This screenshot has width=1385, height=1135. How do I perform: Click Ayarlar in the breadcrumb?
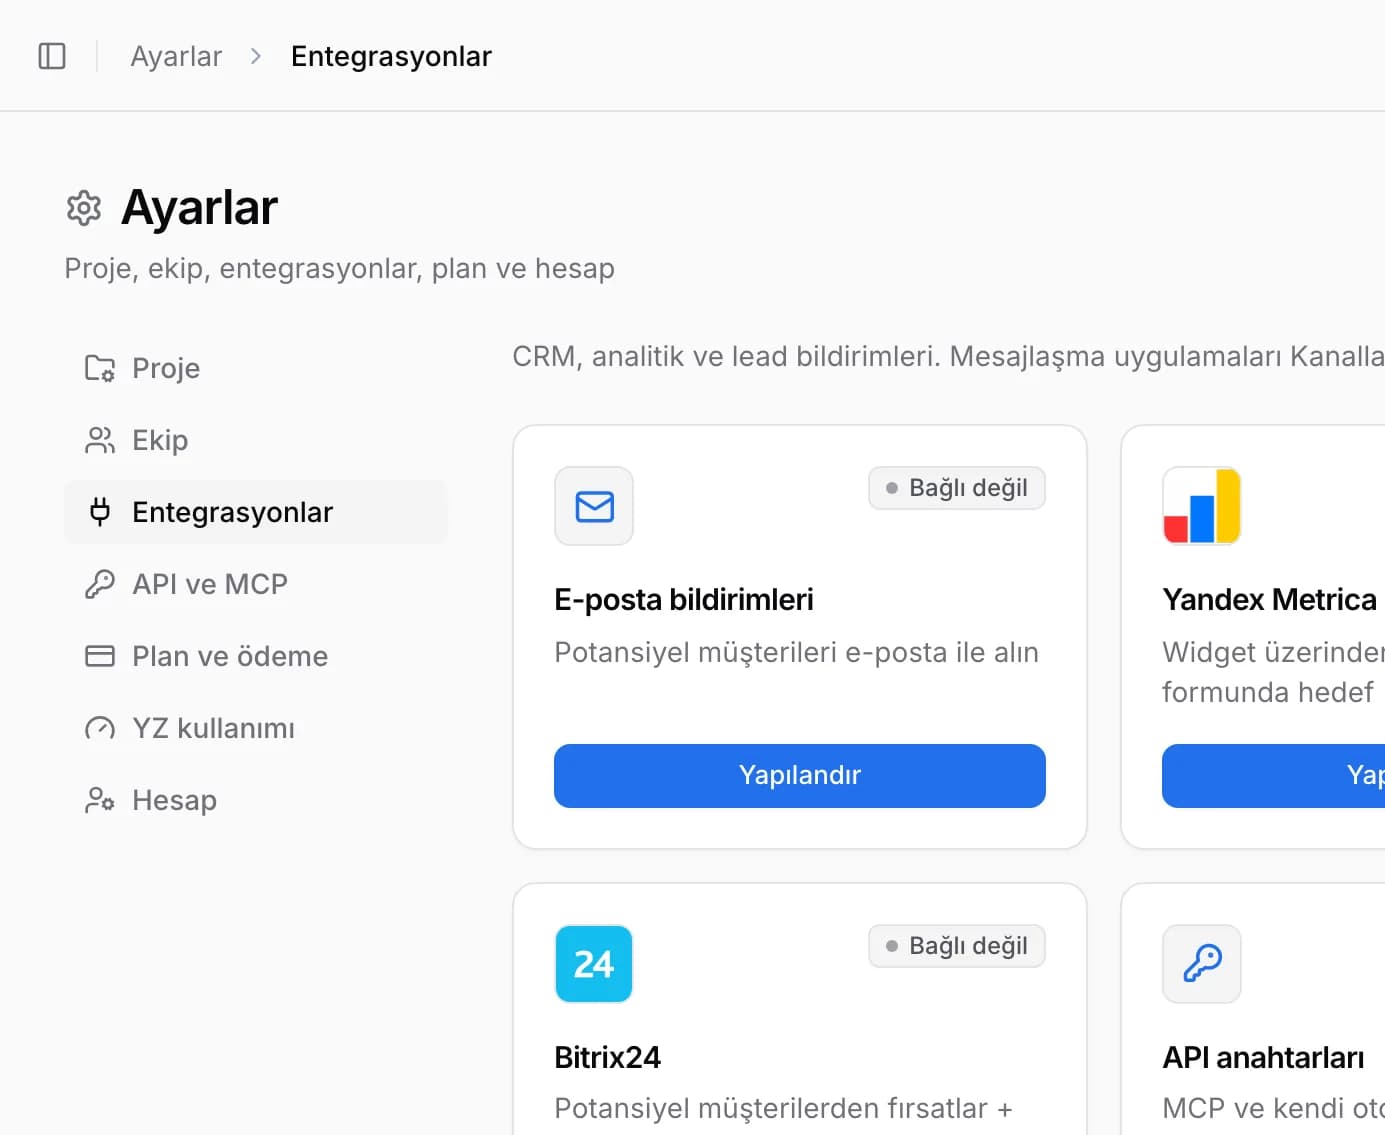176,56
